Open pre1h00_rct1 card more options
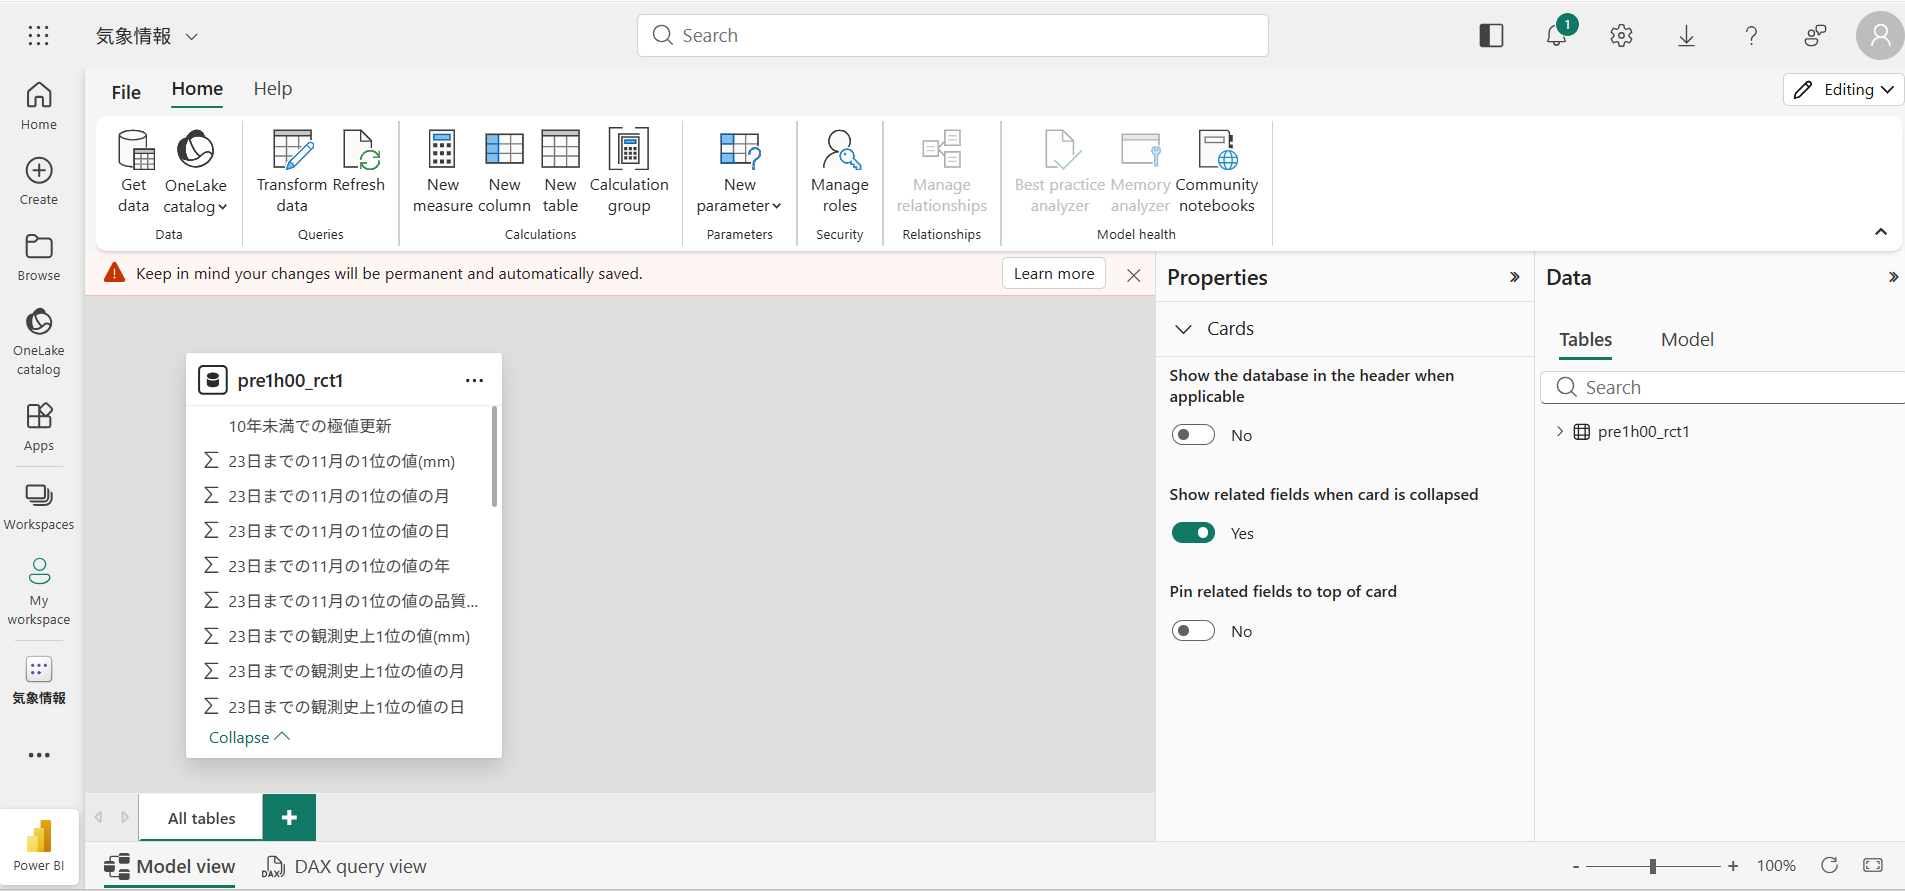Screen dimensions: 1905x891 pos(474,381)
